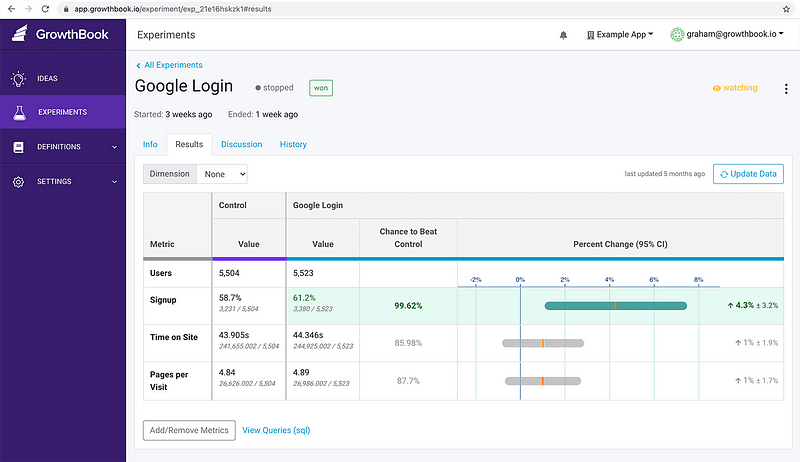Click Add/Remove Metrics button
800x462 pixels.
[189, 430]
